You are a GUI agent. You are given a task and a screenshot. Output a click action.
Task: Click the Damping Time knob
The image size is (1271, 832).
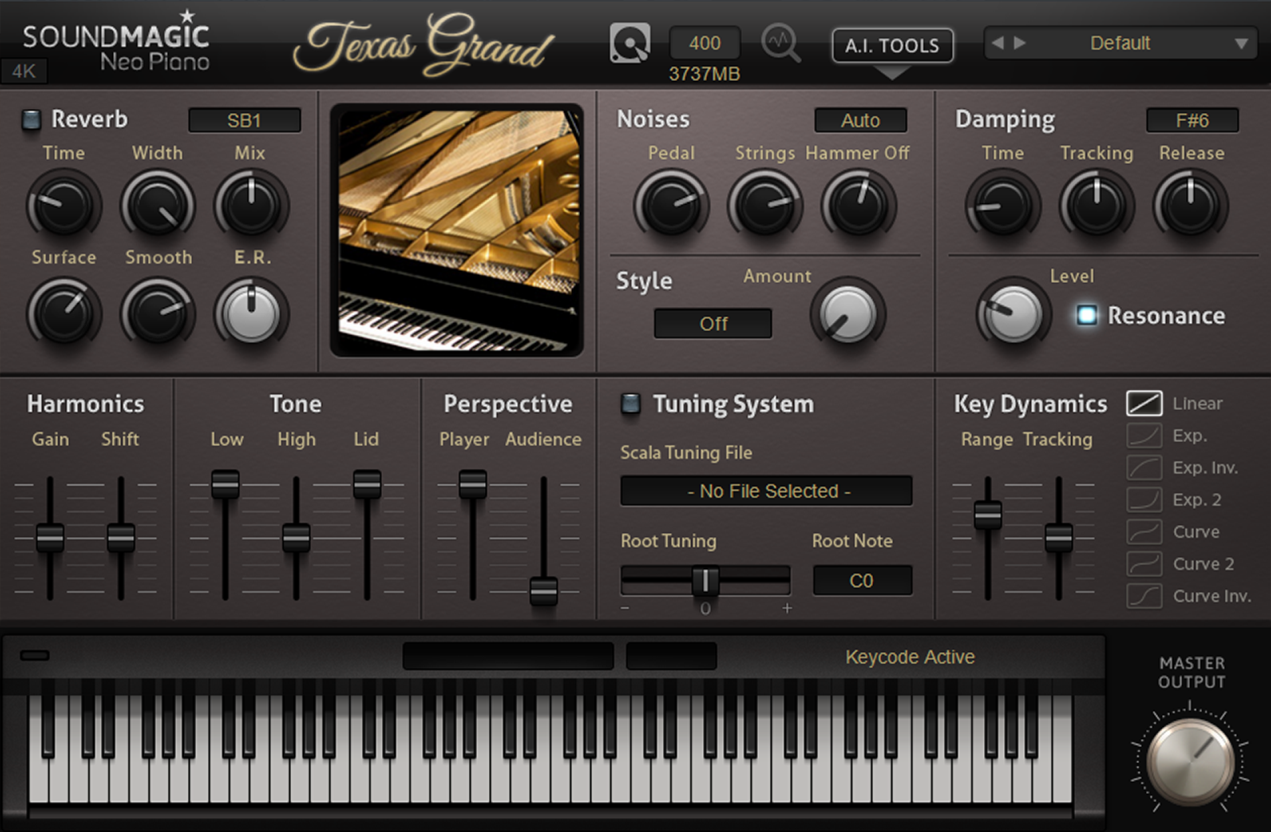coord(1002,205)
